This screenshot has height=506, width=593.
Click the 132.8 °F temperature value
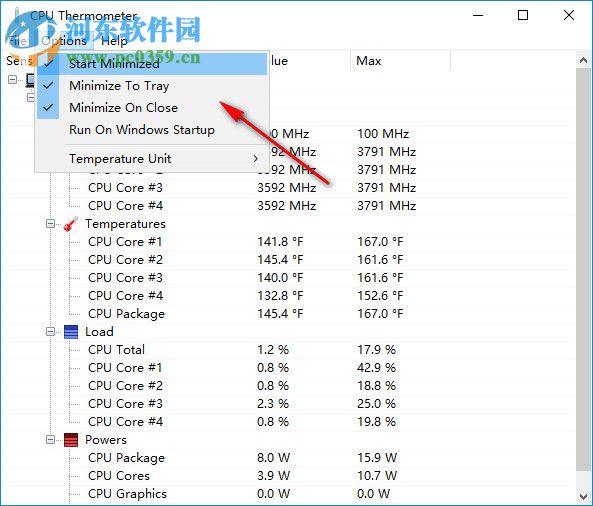pos(280,296)
